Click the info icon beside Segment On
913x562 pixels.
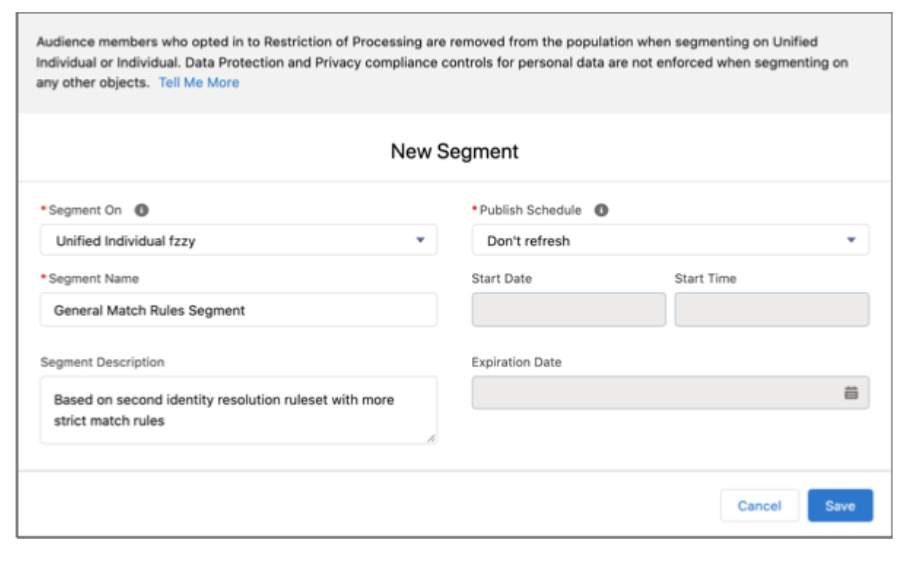[x=142, y=211]
